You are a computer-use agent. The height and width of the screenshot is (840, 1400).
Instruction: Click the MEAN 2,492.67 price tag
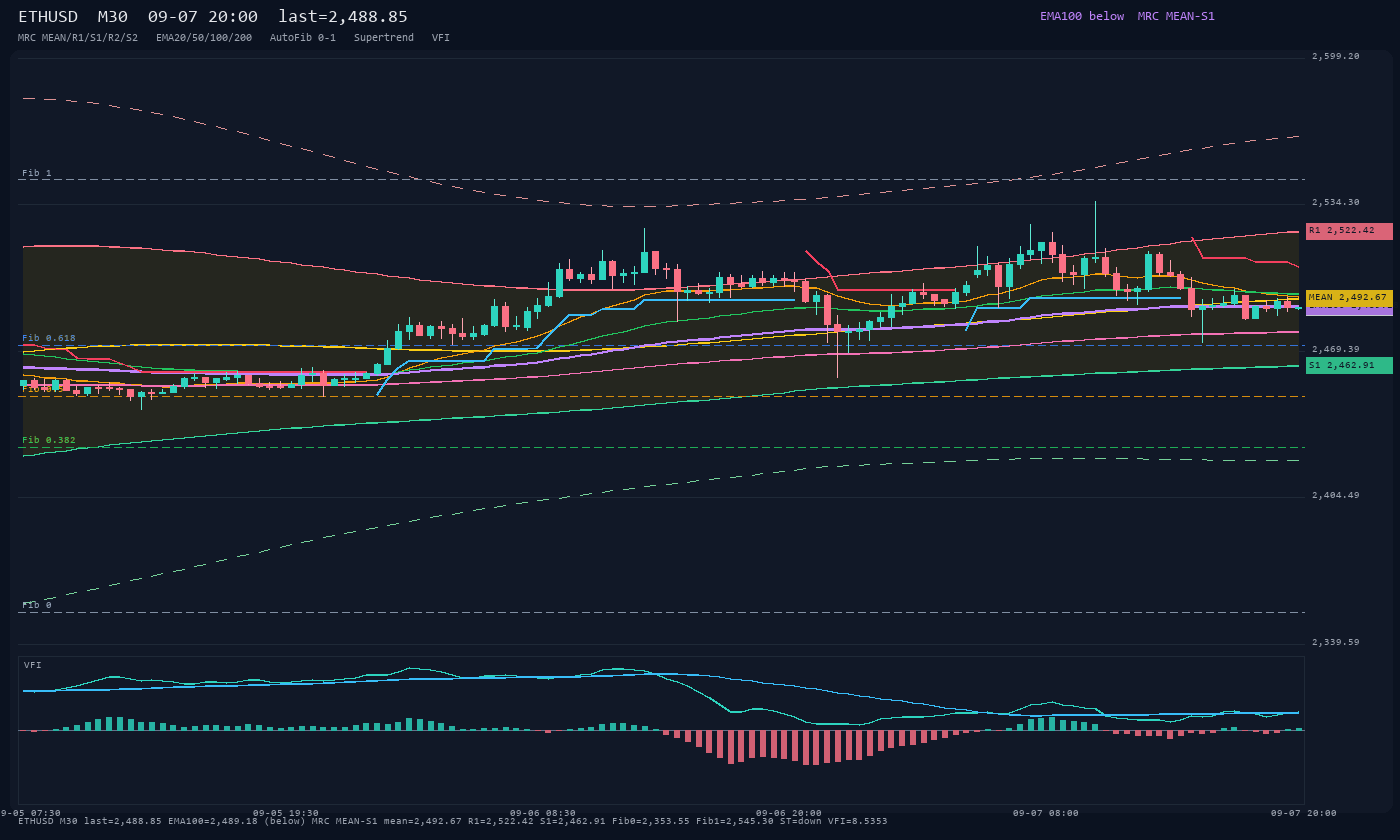coord(1349,298)
